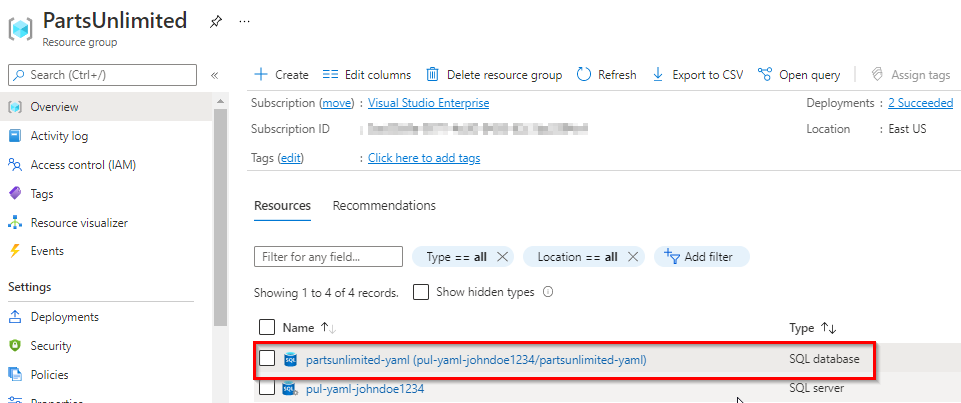The image size is (961, 403).
Task: Collapse the sidebar with double chevron
Action: click(215, 75)
